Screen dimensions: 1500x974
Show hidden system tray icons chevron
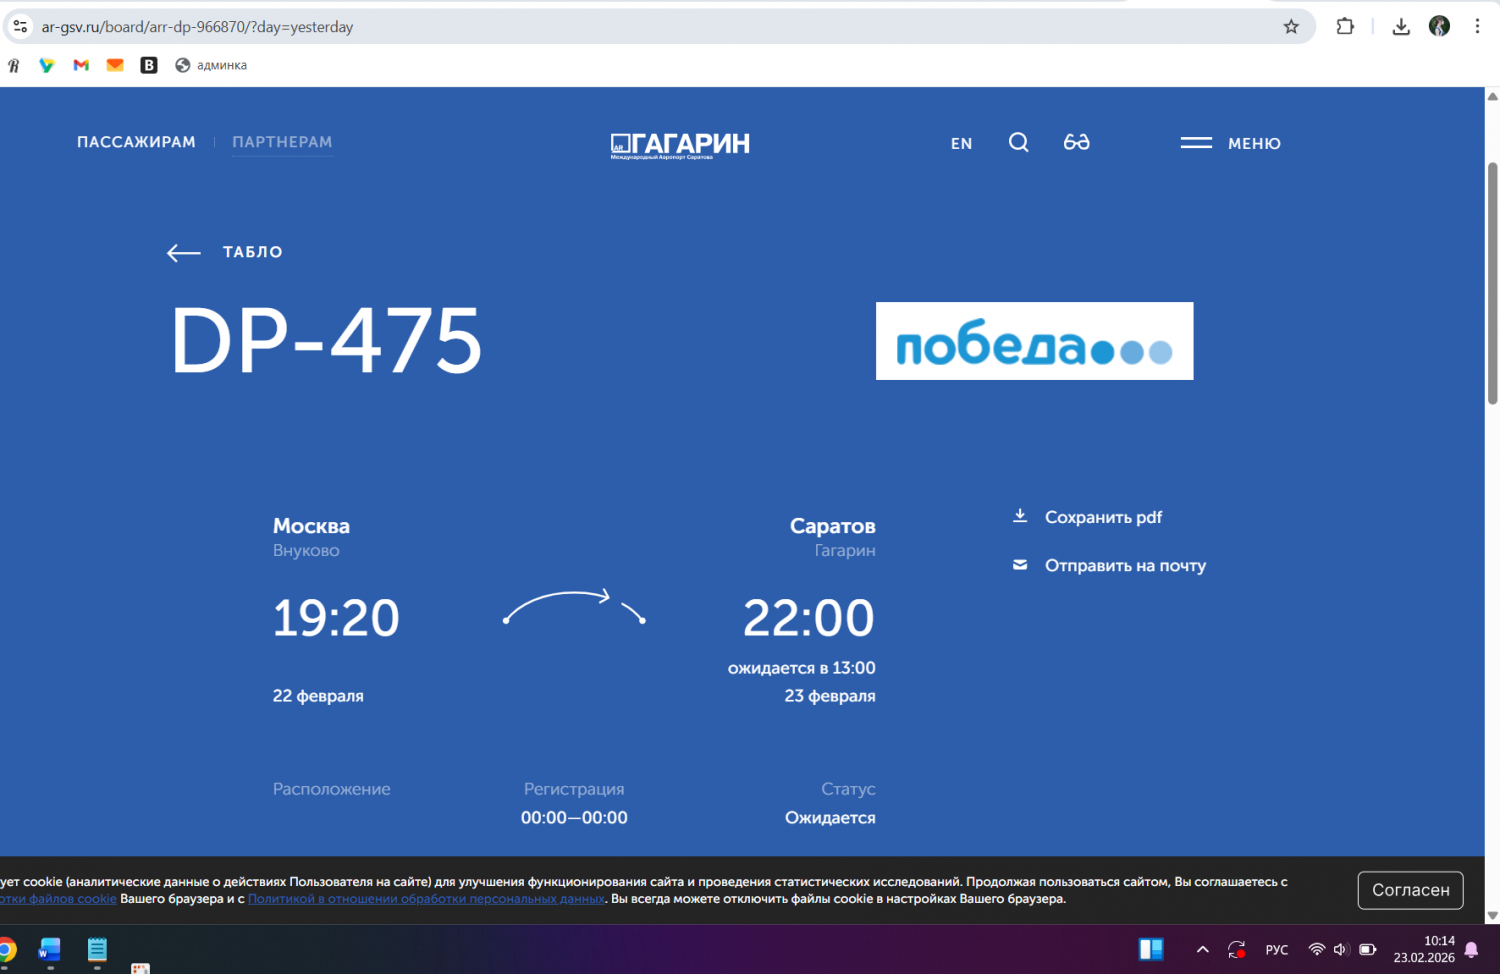coord(1202,949)
